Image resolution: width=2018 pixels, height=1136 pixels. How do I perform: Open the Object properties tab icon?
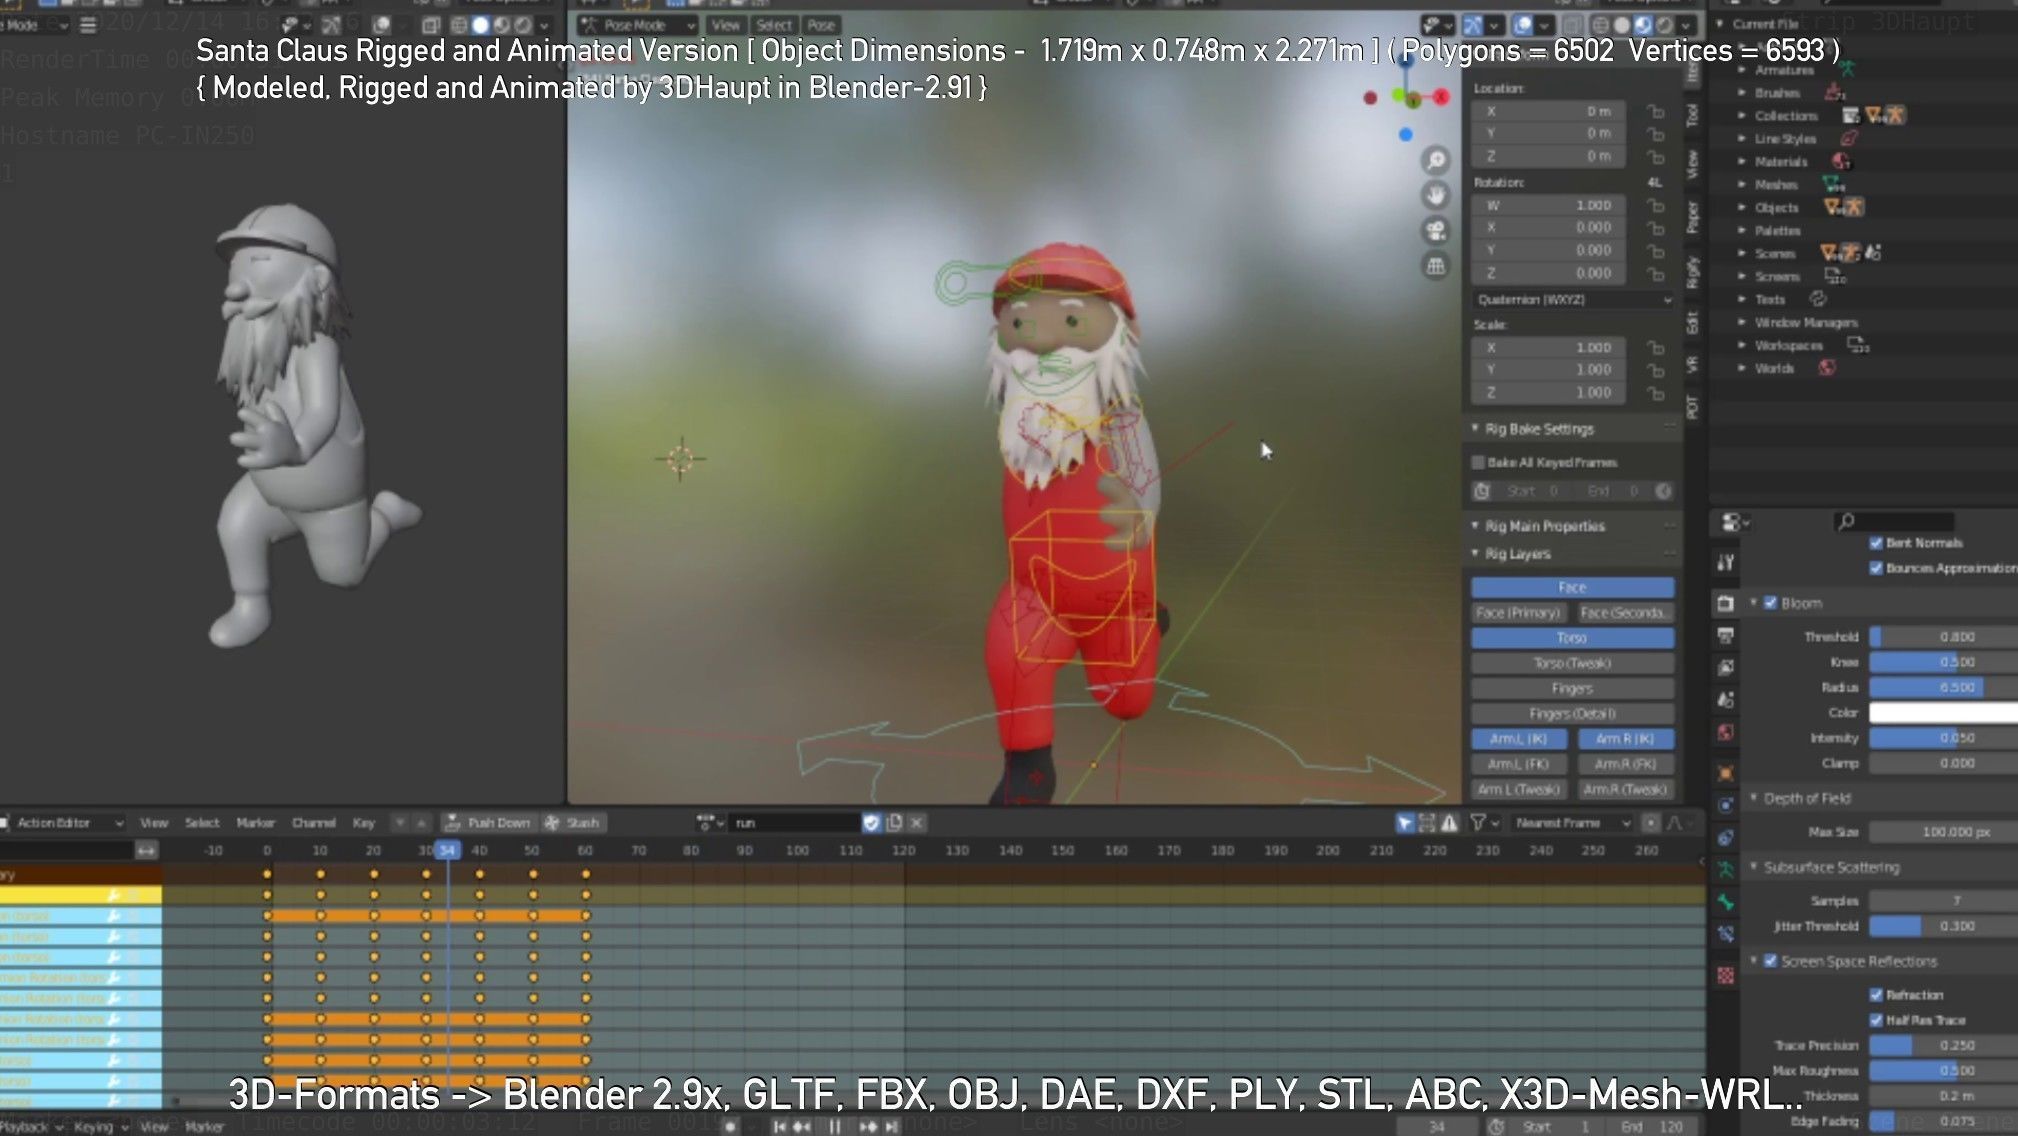click(x=1725, y=773)
